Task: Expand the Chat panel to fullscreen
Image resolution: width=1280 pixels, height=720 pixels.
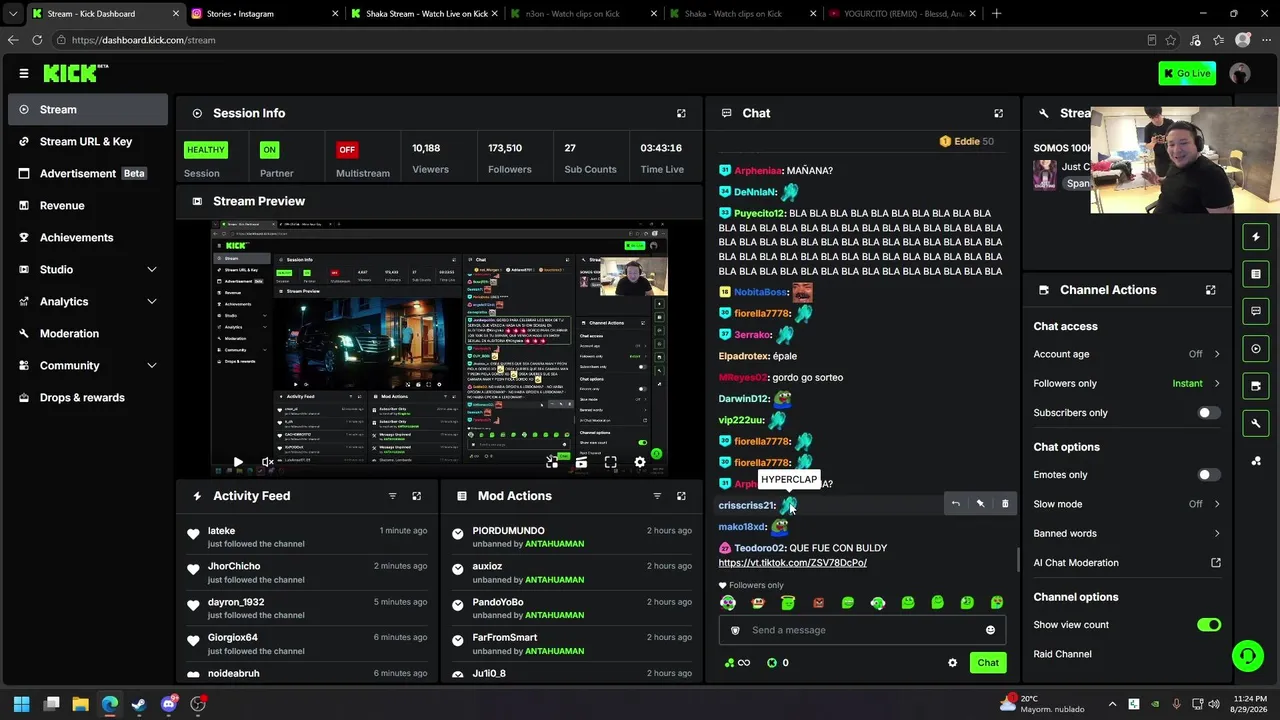Action: click(x=998, y=113)
